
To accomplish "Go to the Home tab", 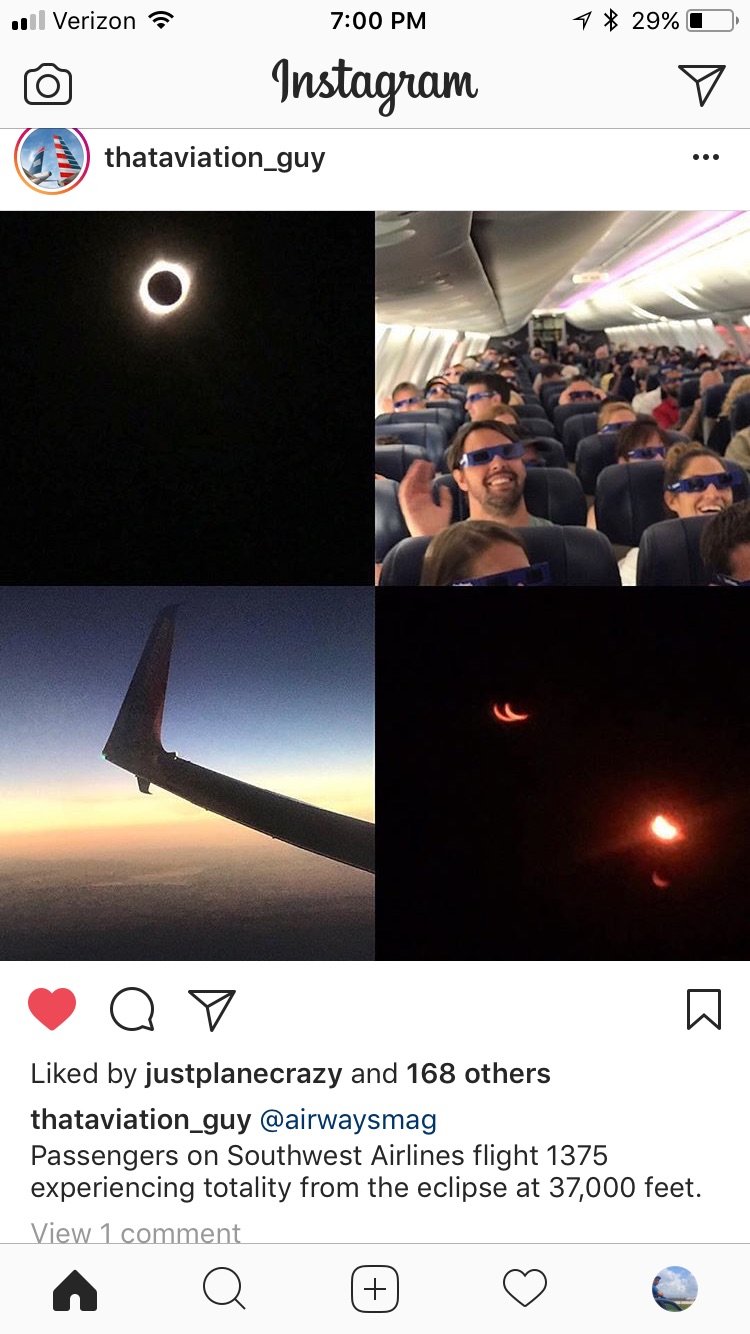I will (x=75, y=1289).
